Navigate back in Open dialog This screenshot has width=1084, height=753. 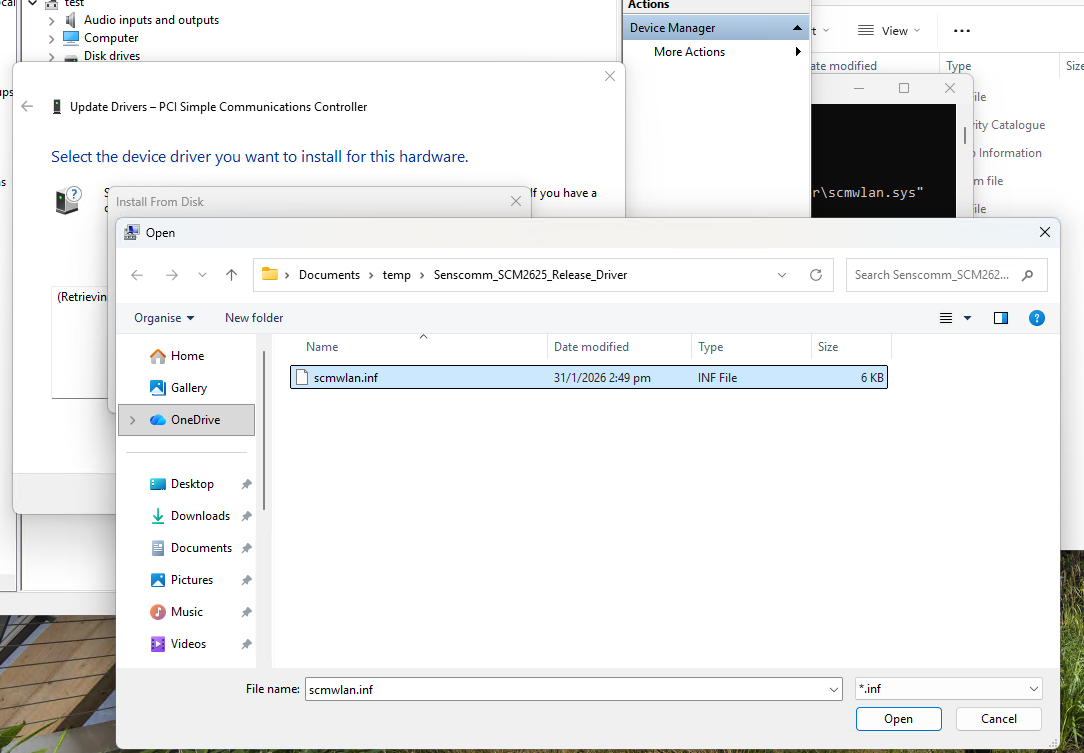[137, 275]
